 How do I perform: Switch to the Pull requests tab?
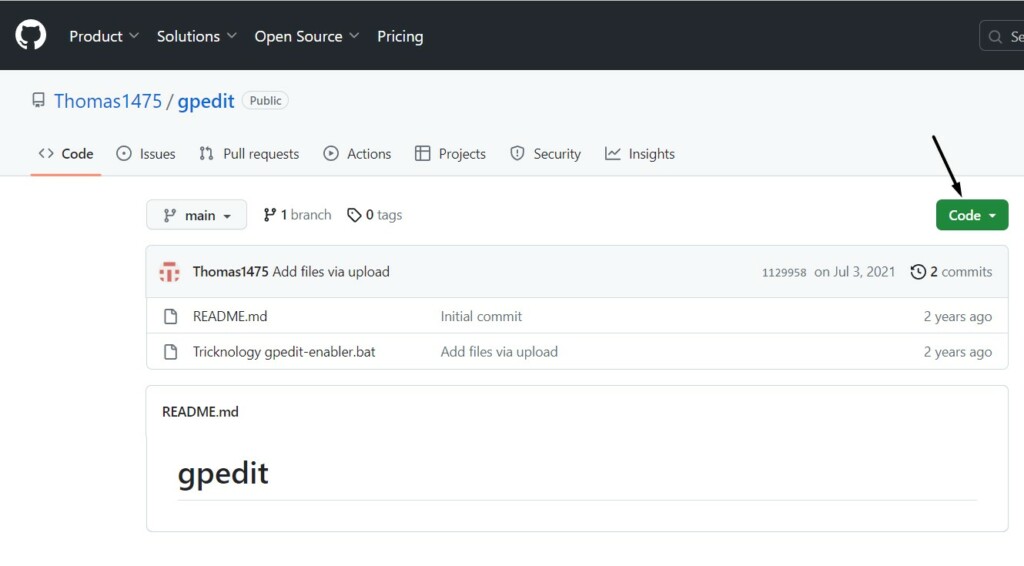249,154
